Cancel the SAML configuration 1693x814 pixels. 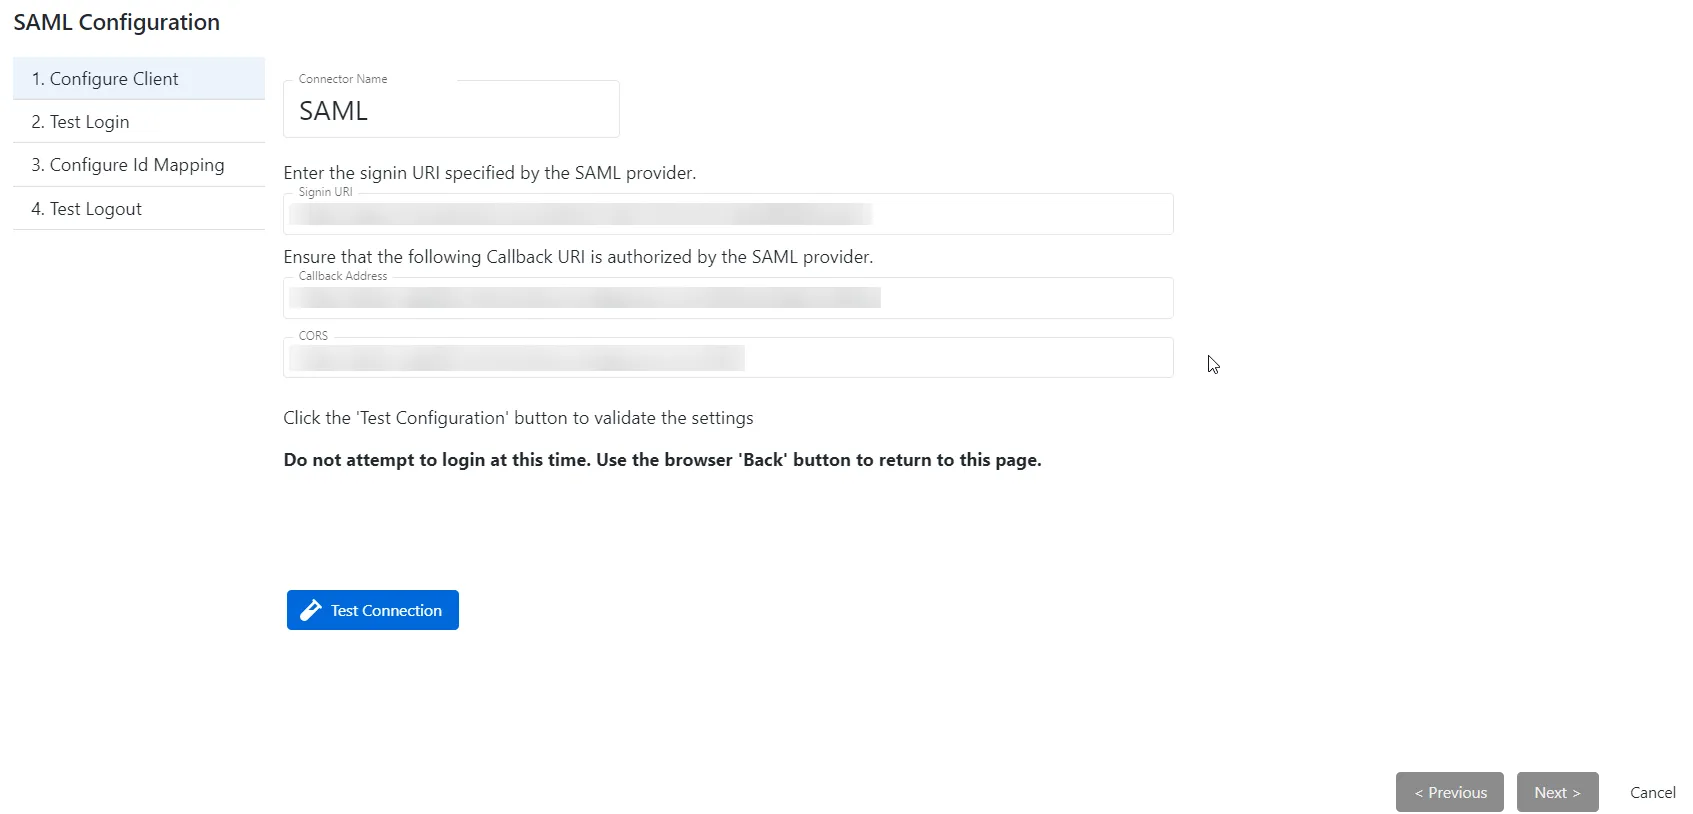[1653, 792]
